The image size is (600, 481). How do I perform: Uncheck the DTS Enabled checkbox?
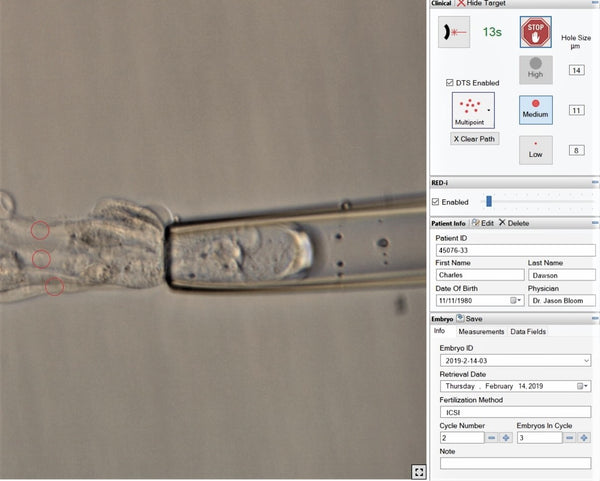click(x=449, y=82)
